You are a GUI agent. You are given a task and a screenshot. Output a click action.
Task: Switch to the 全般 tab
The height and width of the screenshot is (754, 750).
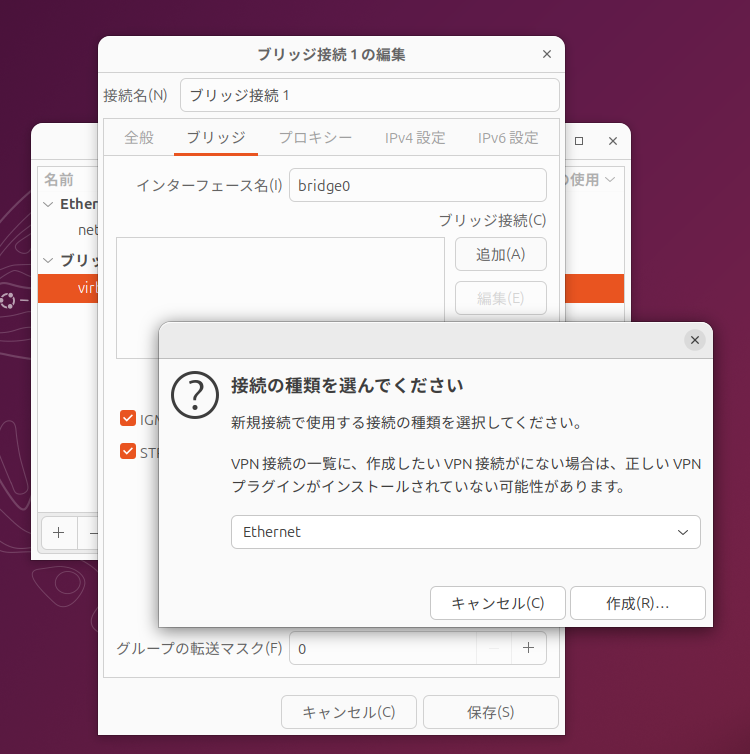pos(139,138)
